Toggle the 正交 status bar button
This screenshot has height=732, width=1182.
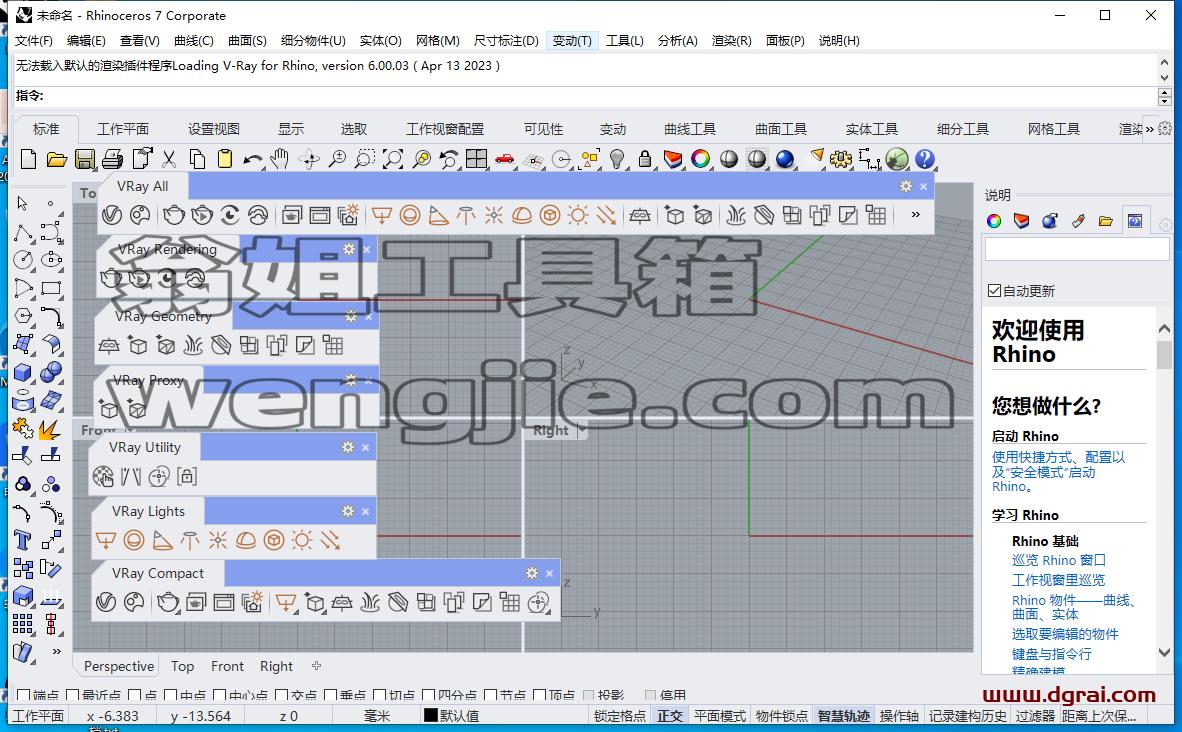point(670,716)
